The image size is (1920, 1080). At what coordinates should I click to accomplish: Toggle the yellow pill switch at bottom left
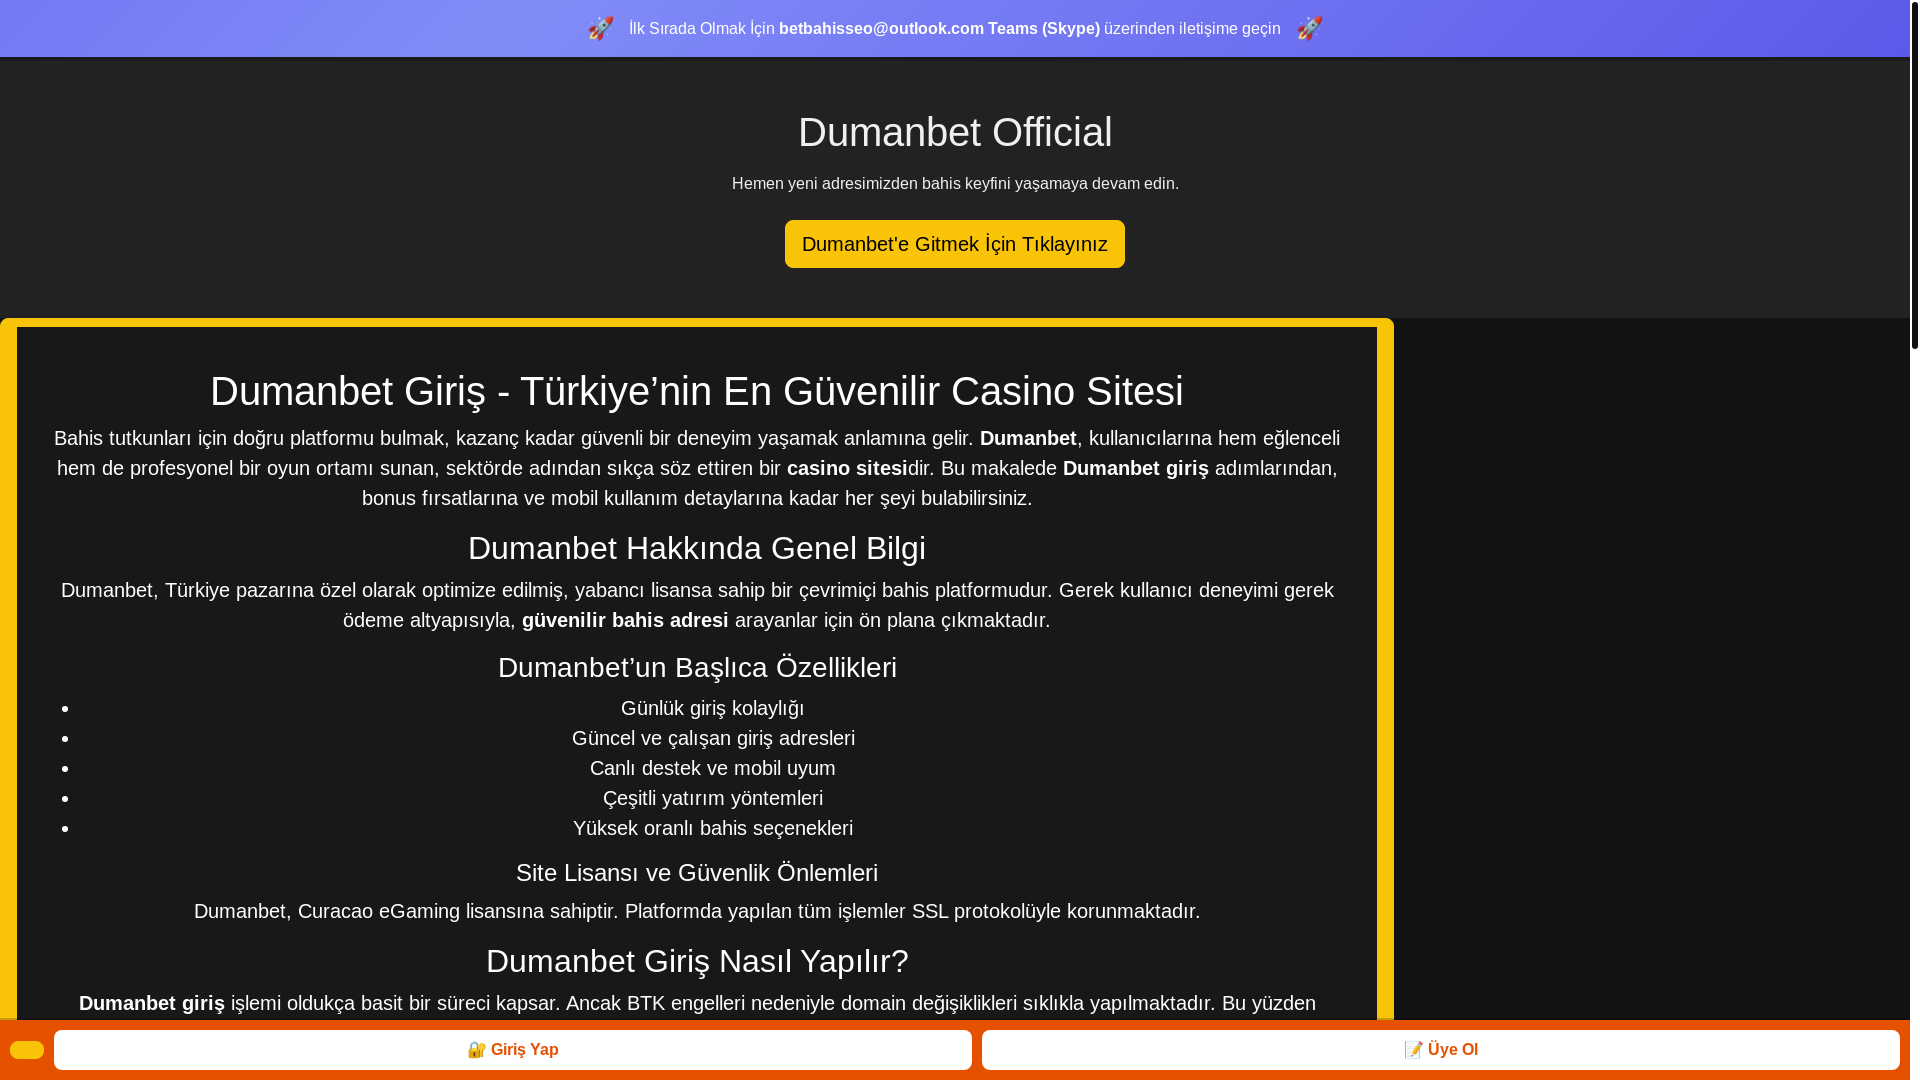click(x=27, y=1050)
